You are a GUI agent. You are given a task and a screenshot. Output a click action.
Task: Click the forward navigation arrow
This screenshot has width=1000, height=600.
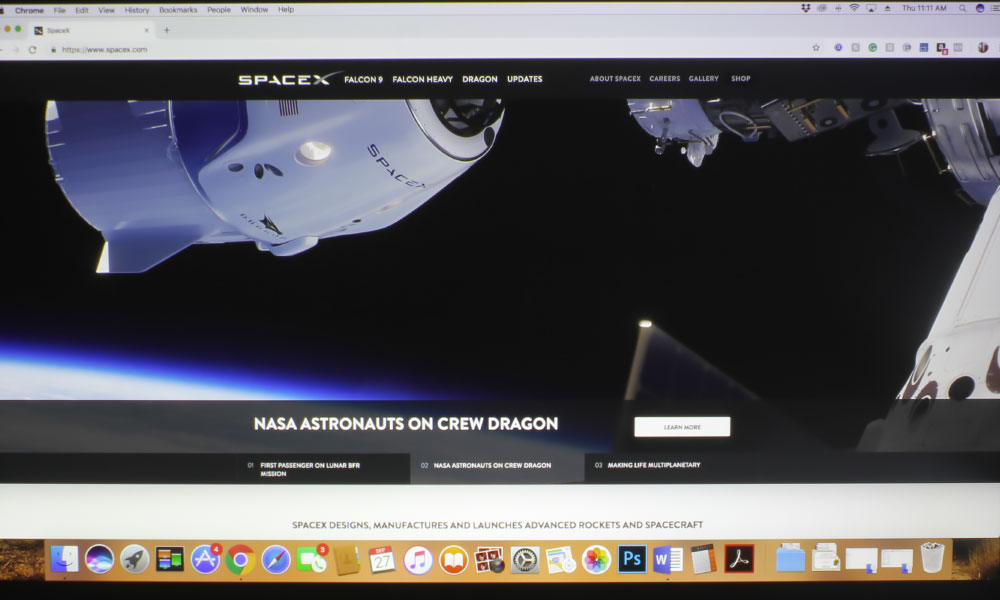pos(16,50)
